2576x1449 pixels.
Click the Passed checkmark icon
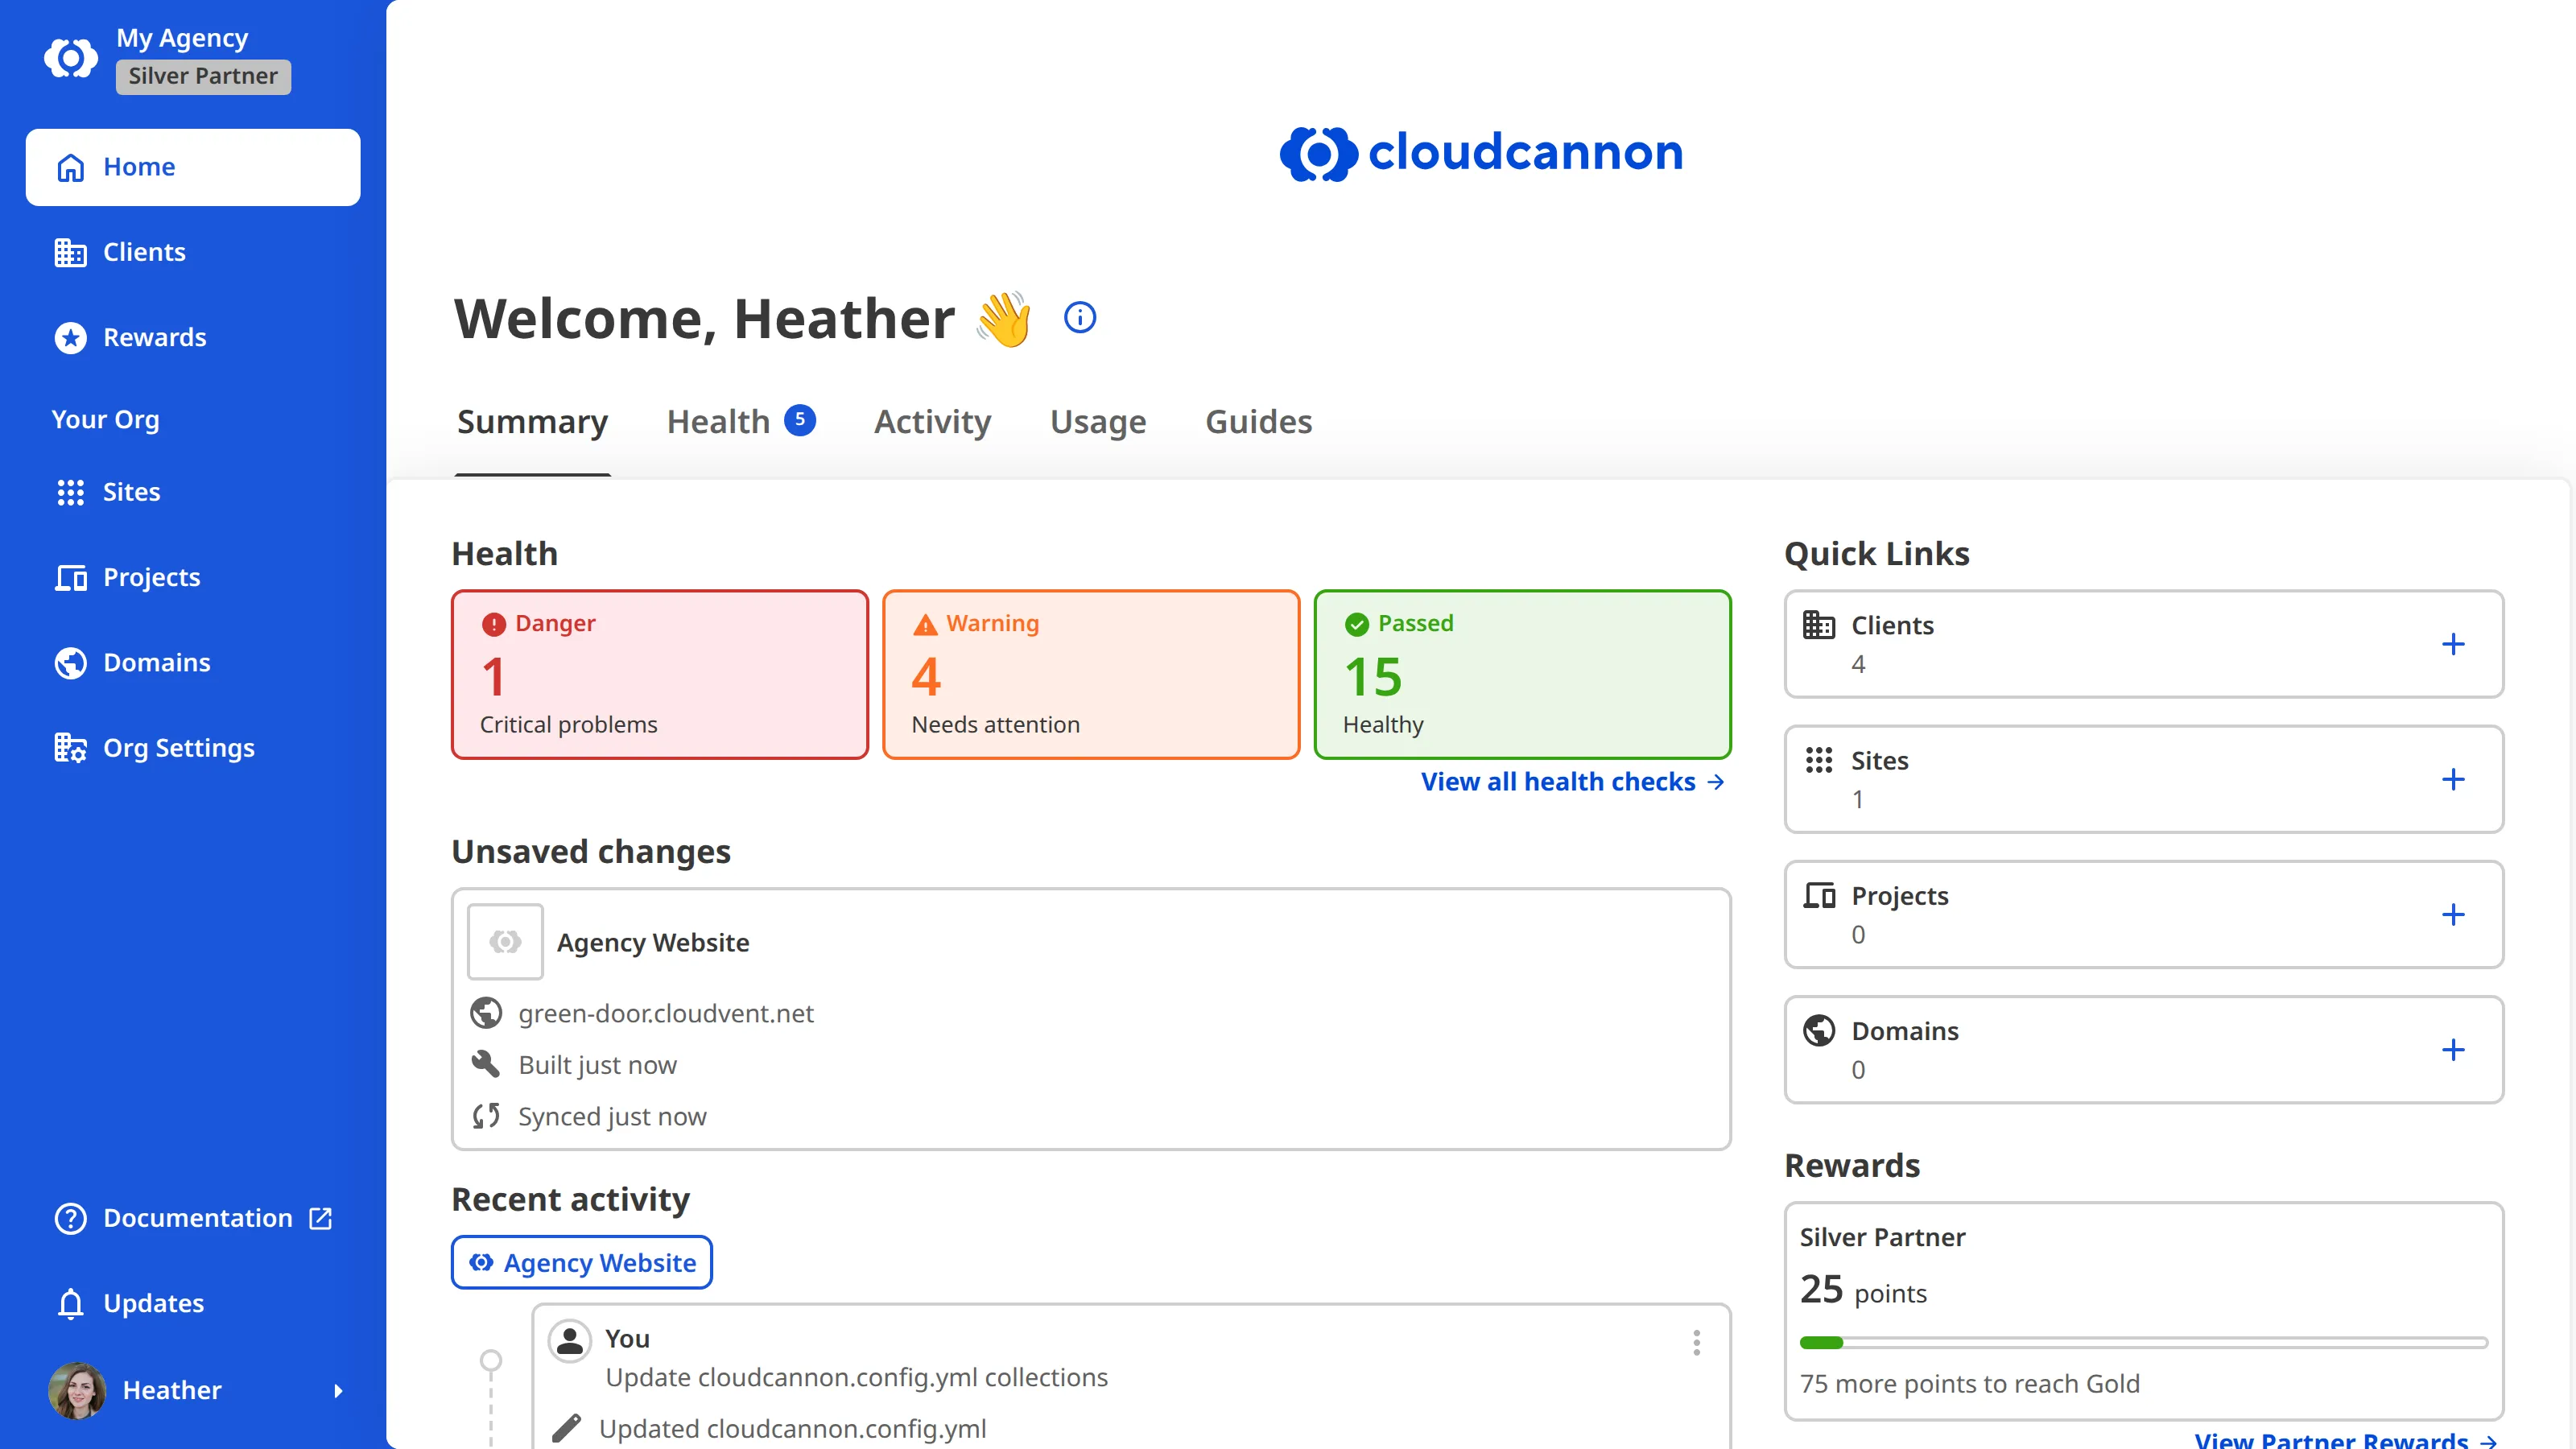point(1357,625)
